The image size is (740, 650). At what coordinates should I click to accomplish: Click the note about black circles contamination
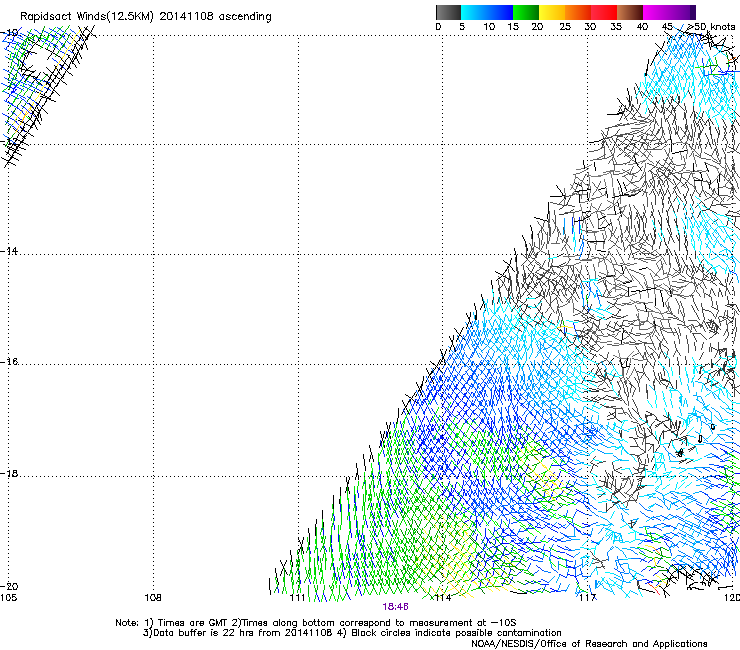coord(450,633)
